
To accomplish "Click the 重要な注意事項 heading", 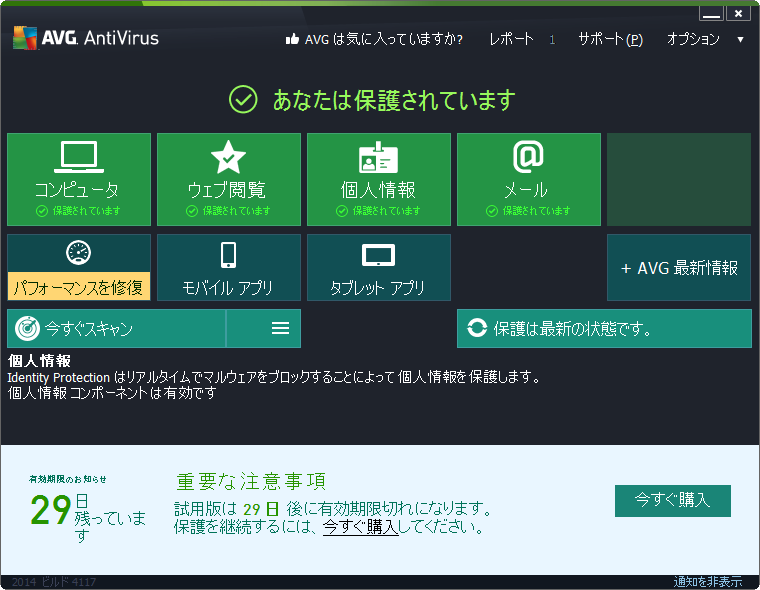I will [251, 481].
